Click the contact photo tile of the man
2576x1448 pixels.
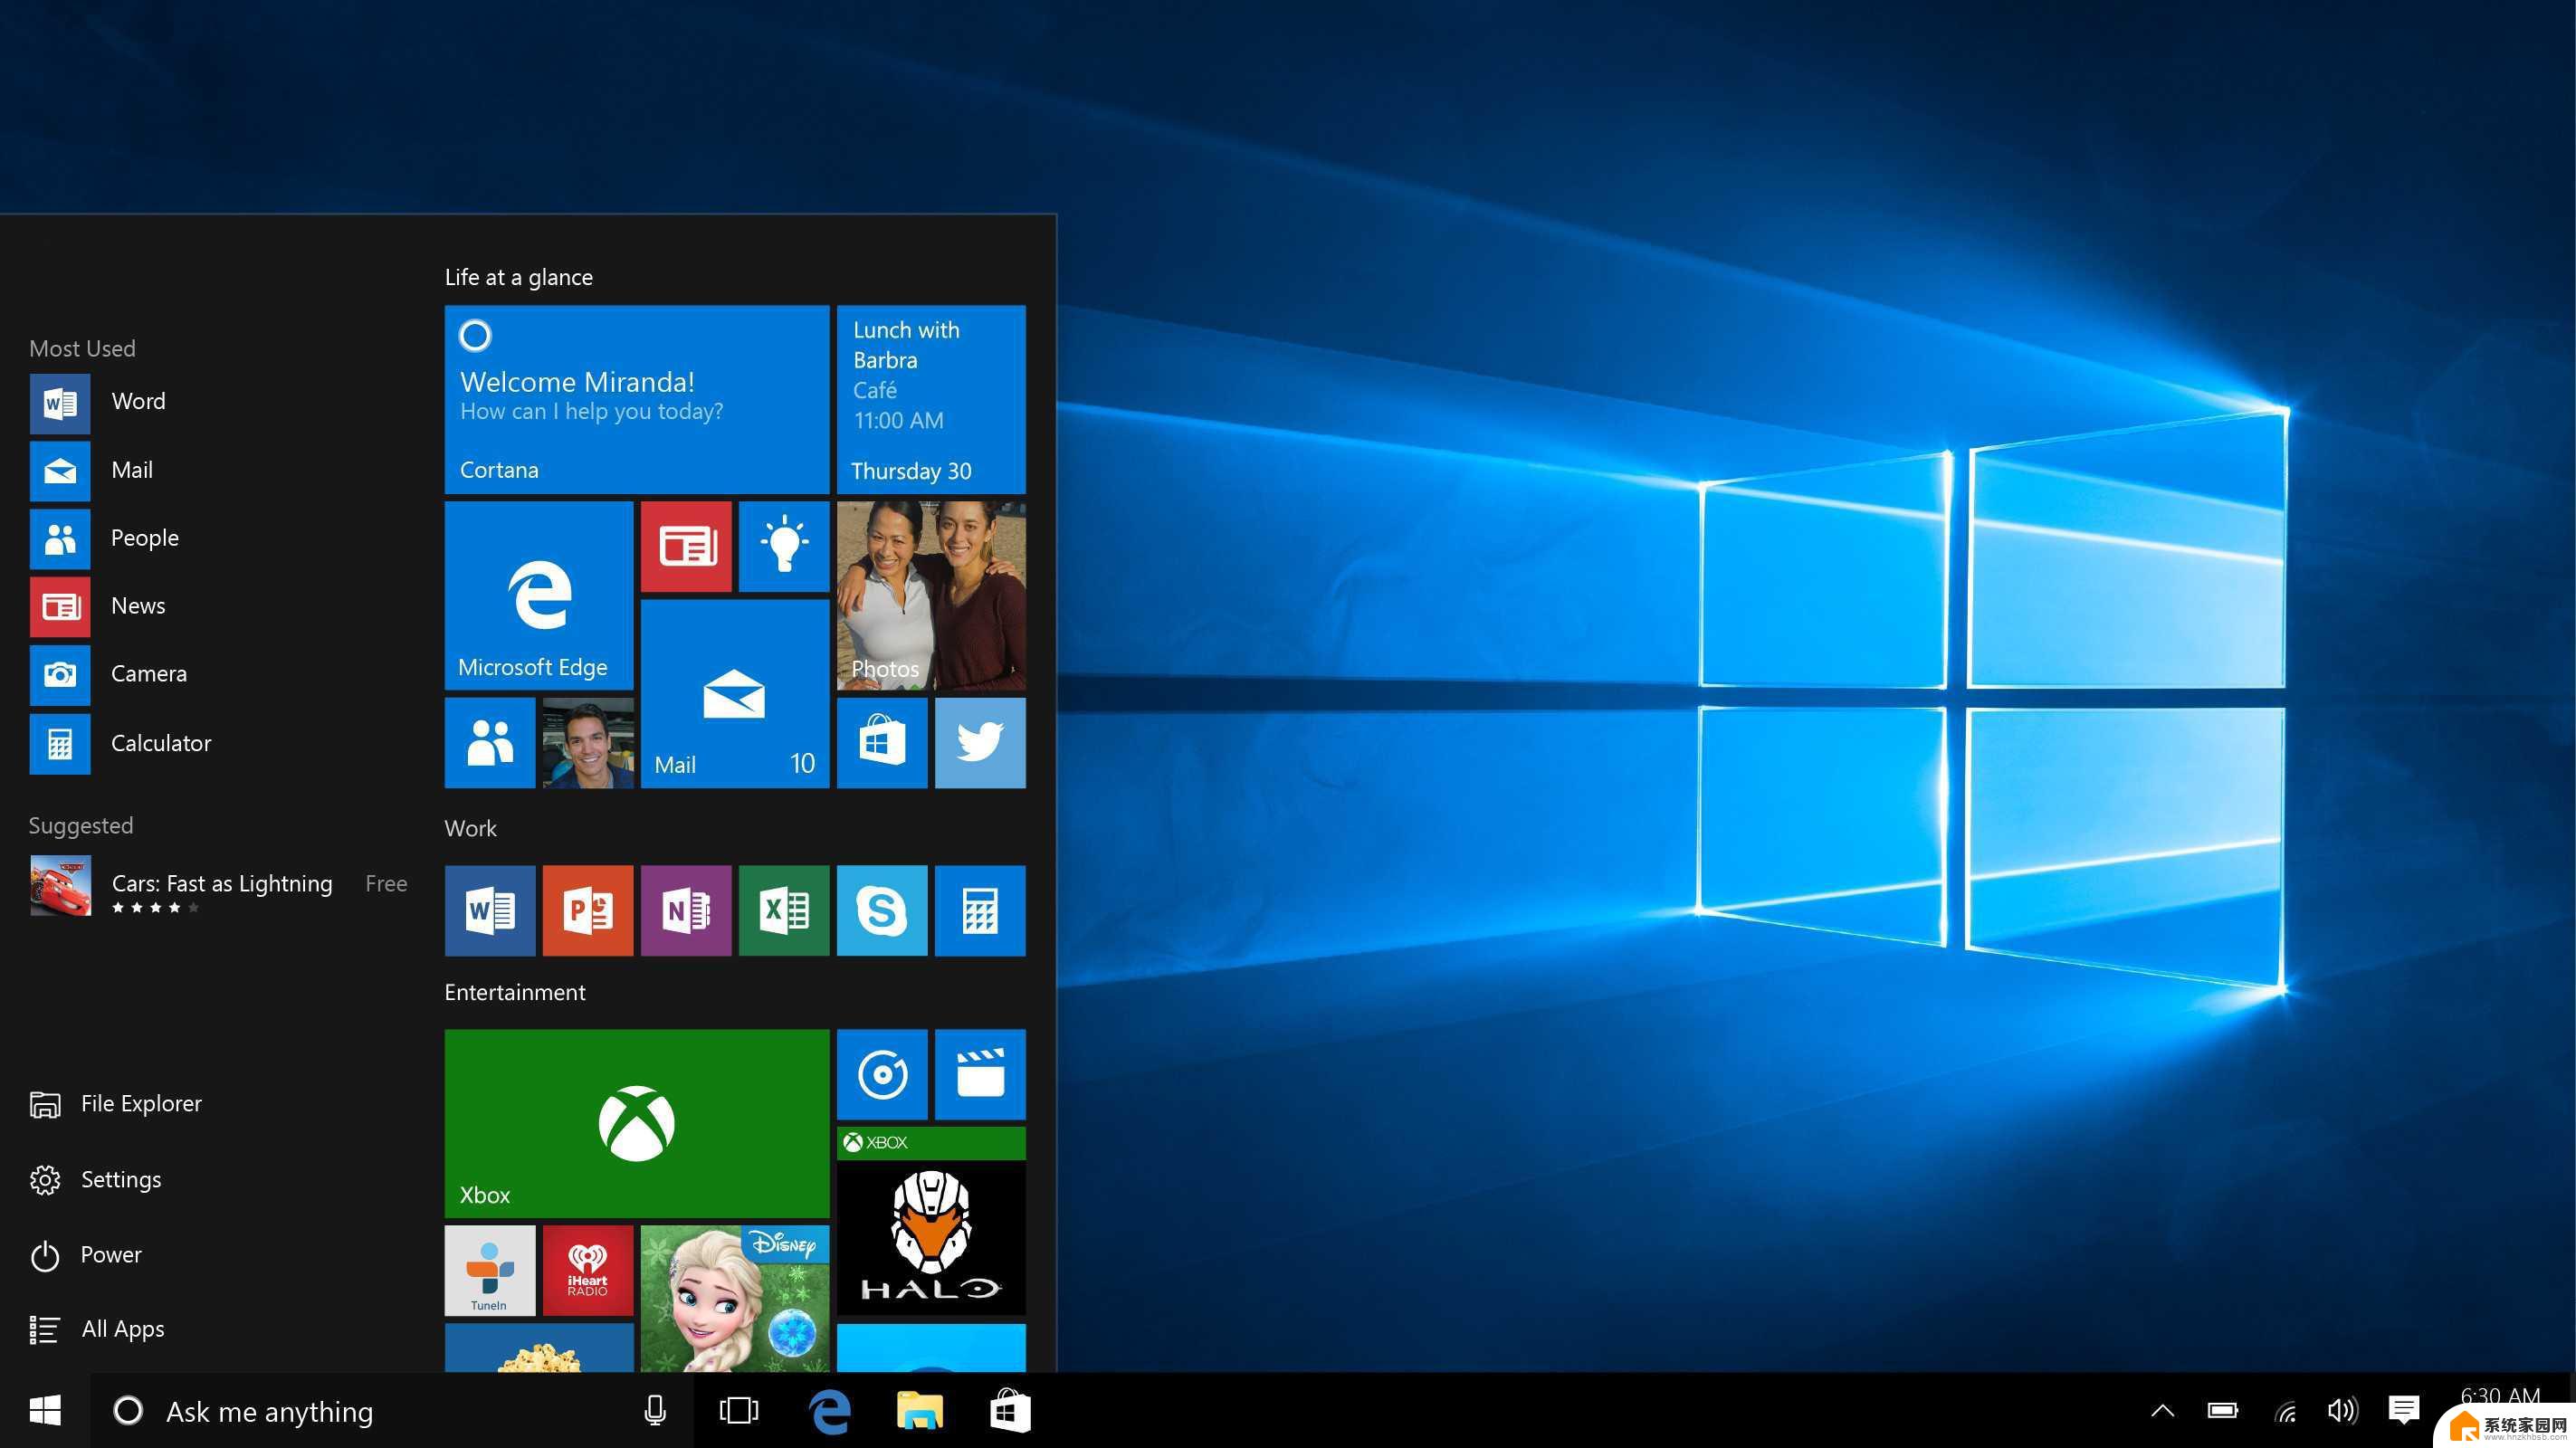click(x=588, y=743)
